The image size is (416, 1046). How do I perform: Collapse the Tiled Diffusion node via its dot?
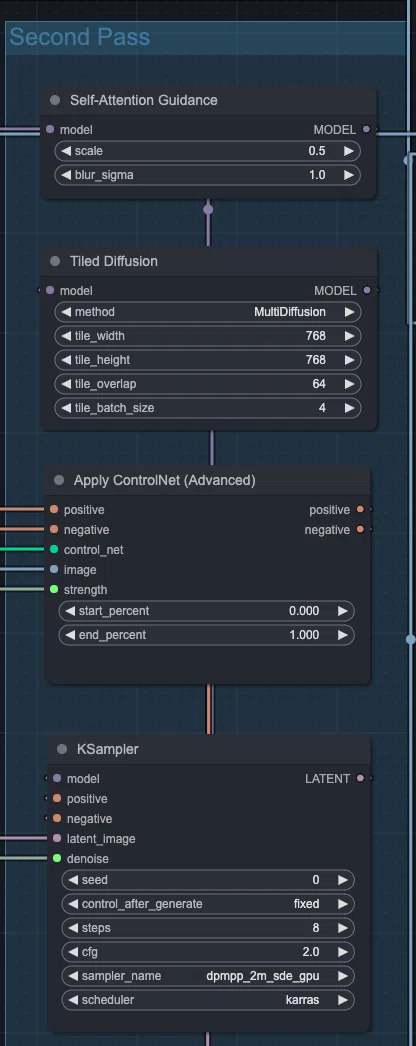pos(55,262)
